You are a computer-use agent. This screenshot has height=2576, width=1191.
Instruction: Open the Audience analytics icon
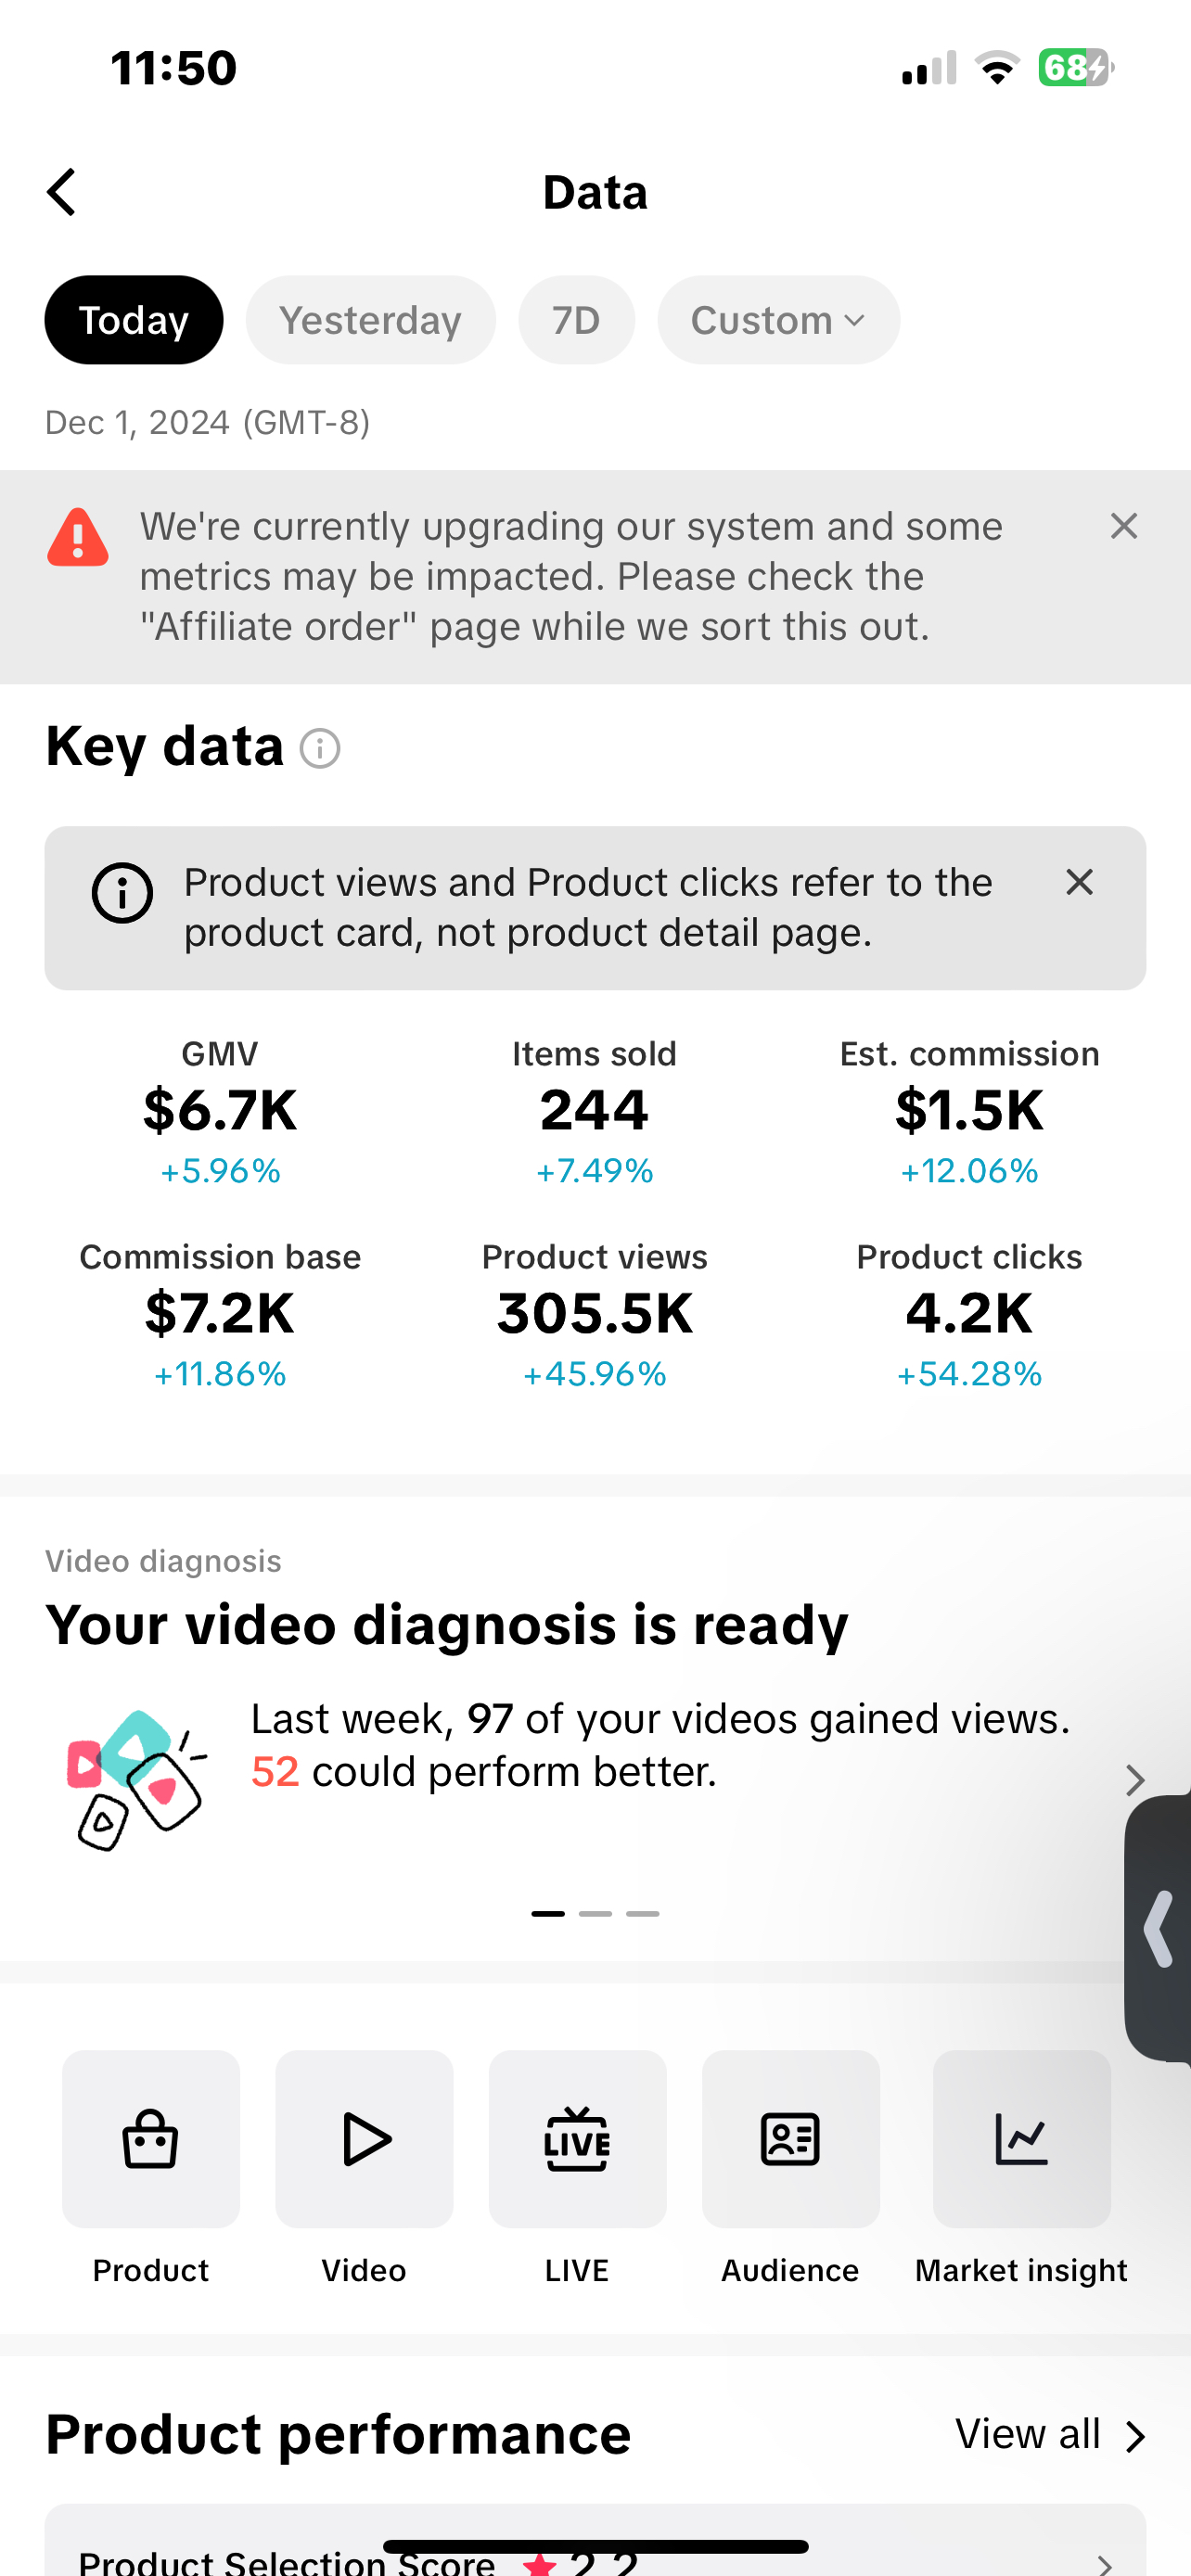click(x=790, y=2140)
